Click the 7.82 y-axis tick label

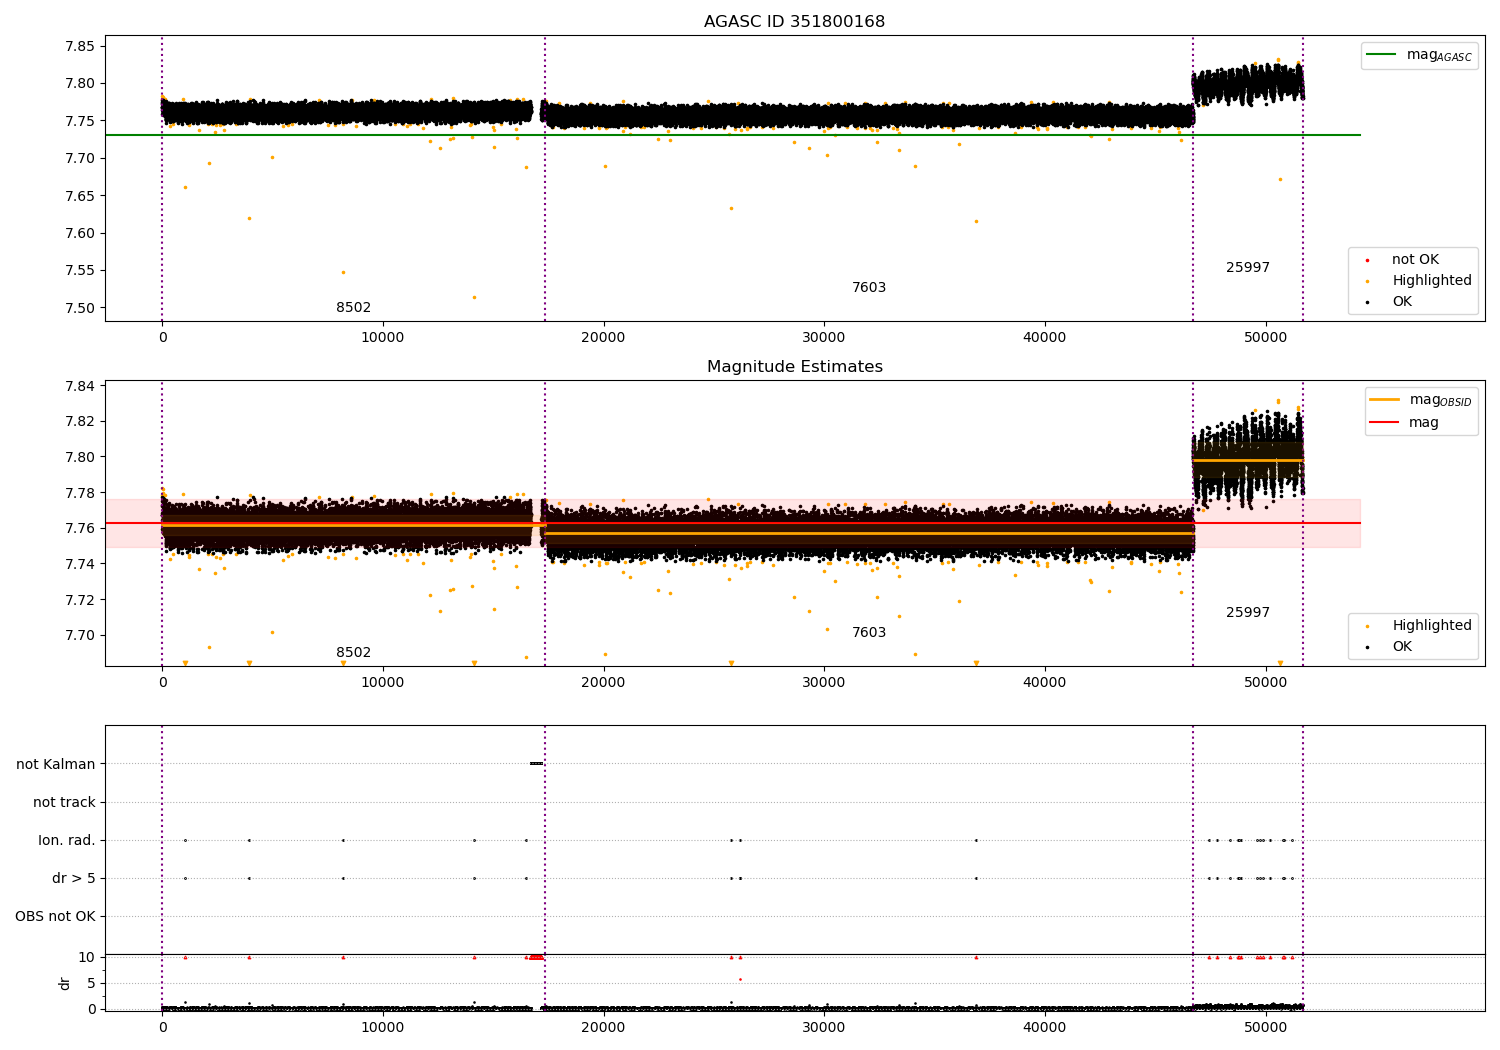[x=80, y=421]
